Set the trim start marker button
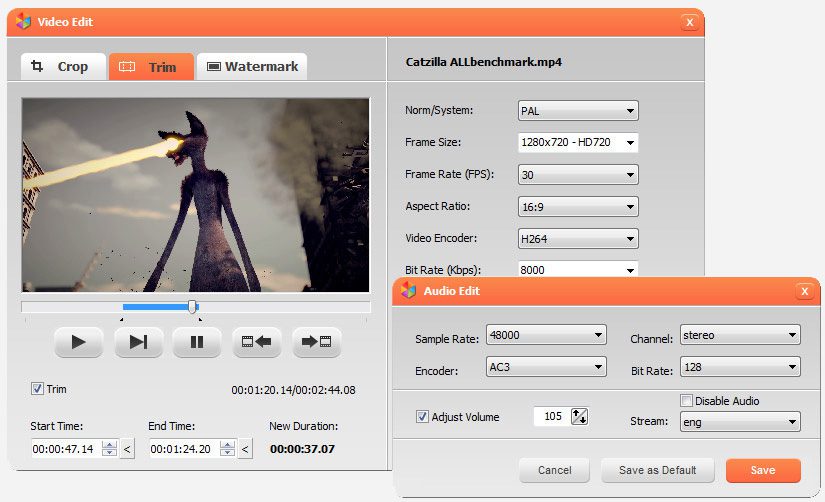The width and height of the screenshot is (825, 502). [x=256, y=342]
